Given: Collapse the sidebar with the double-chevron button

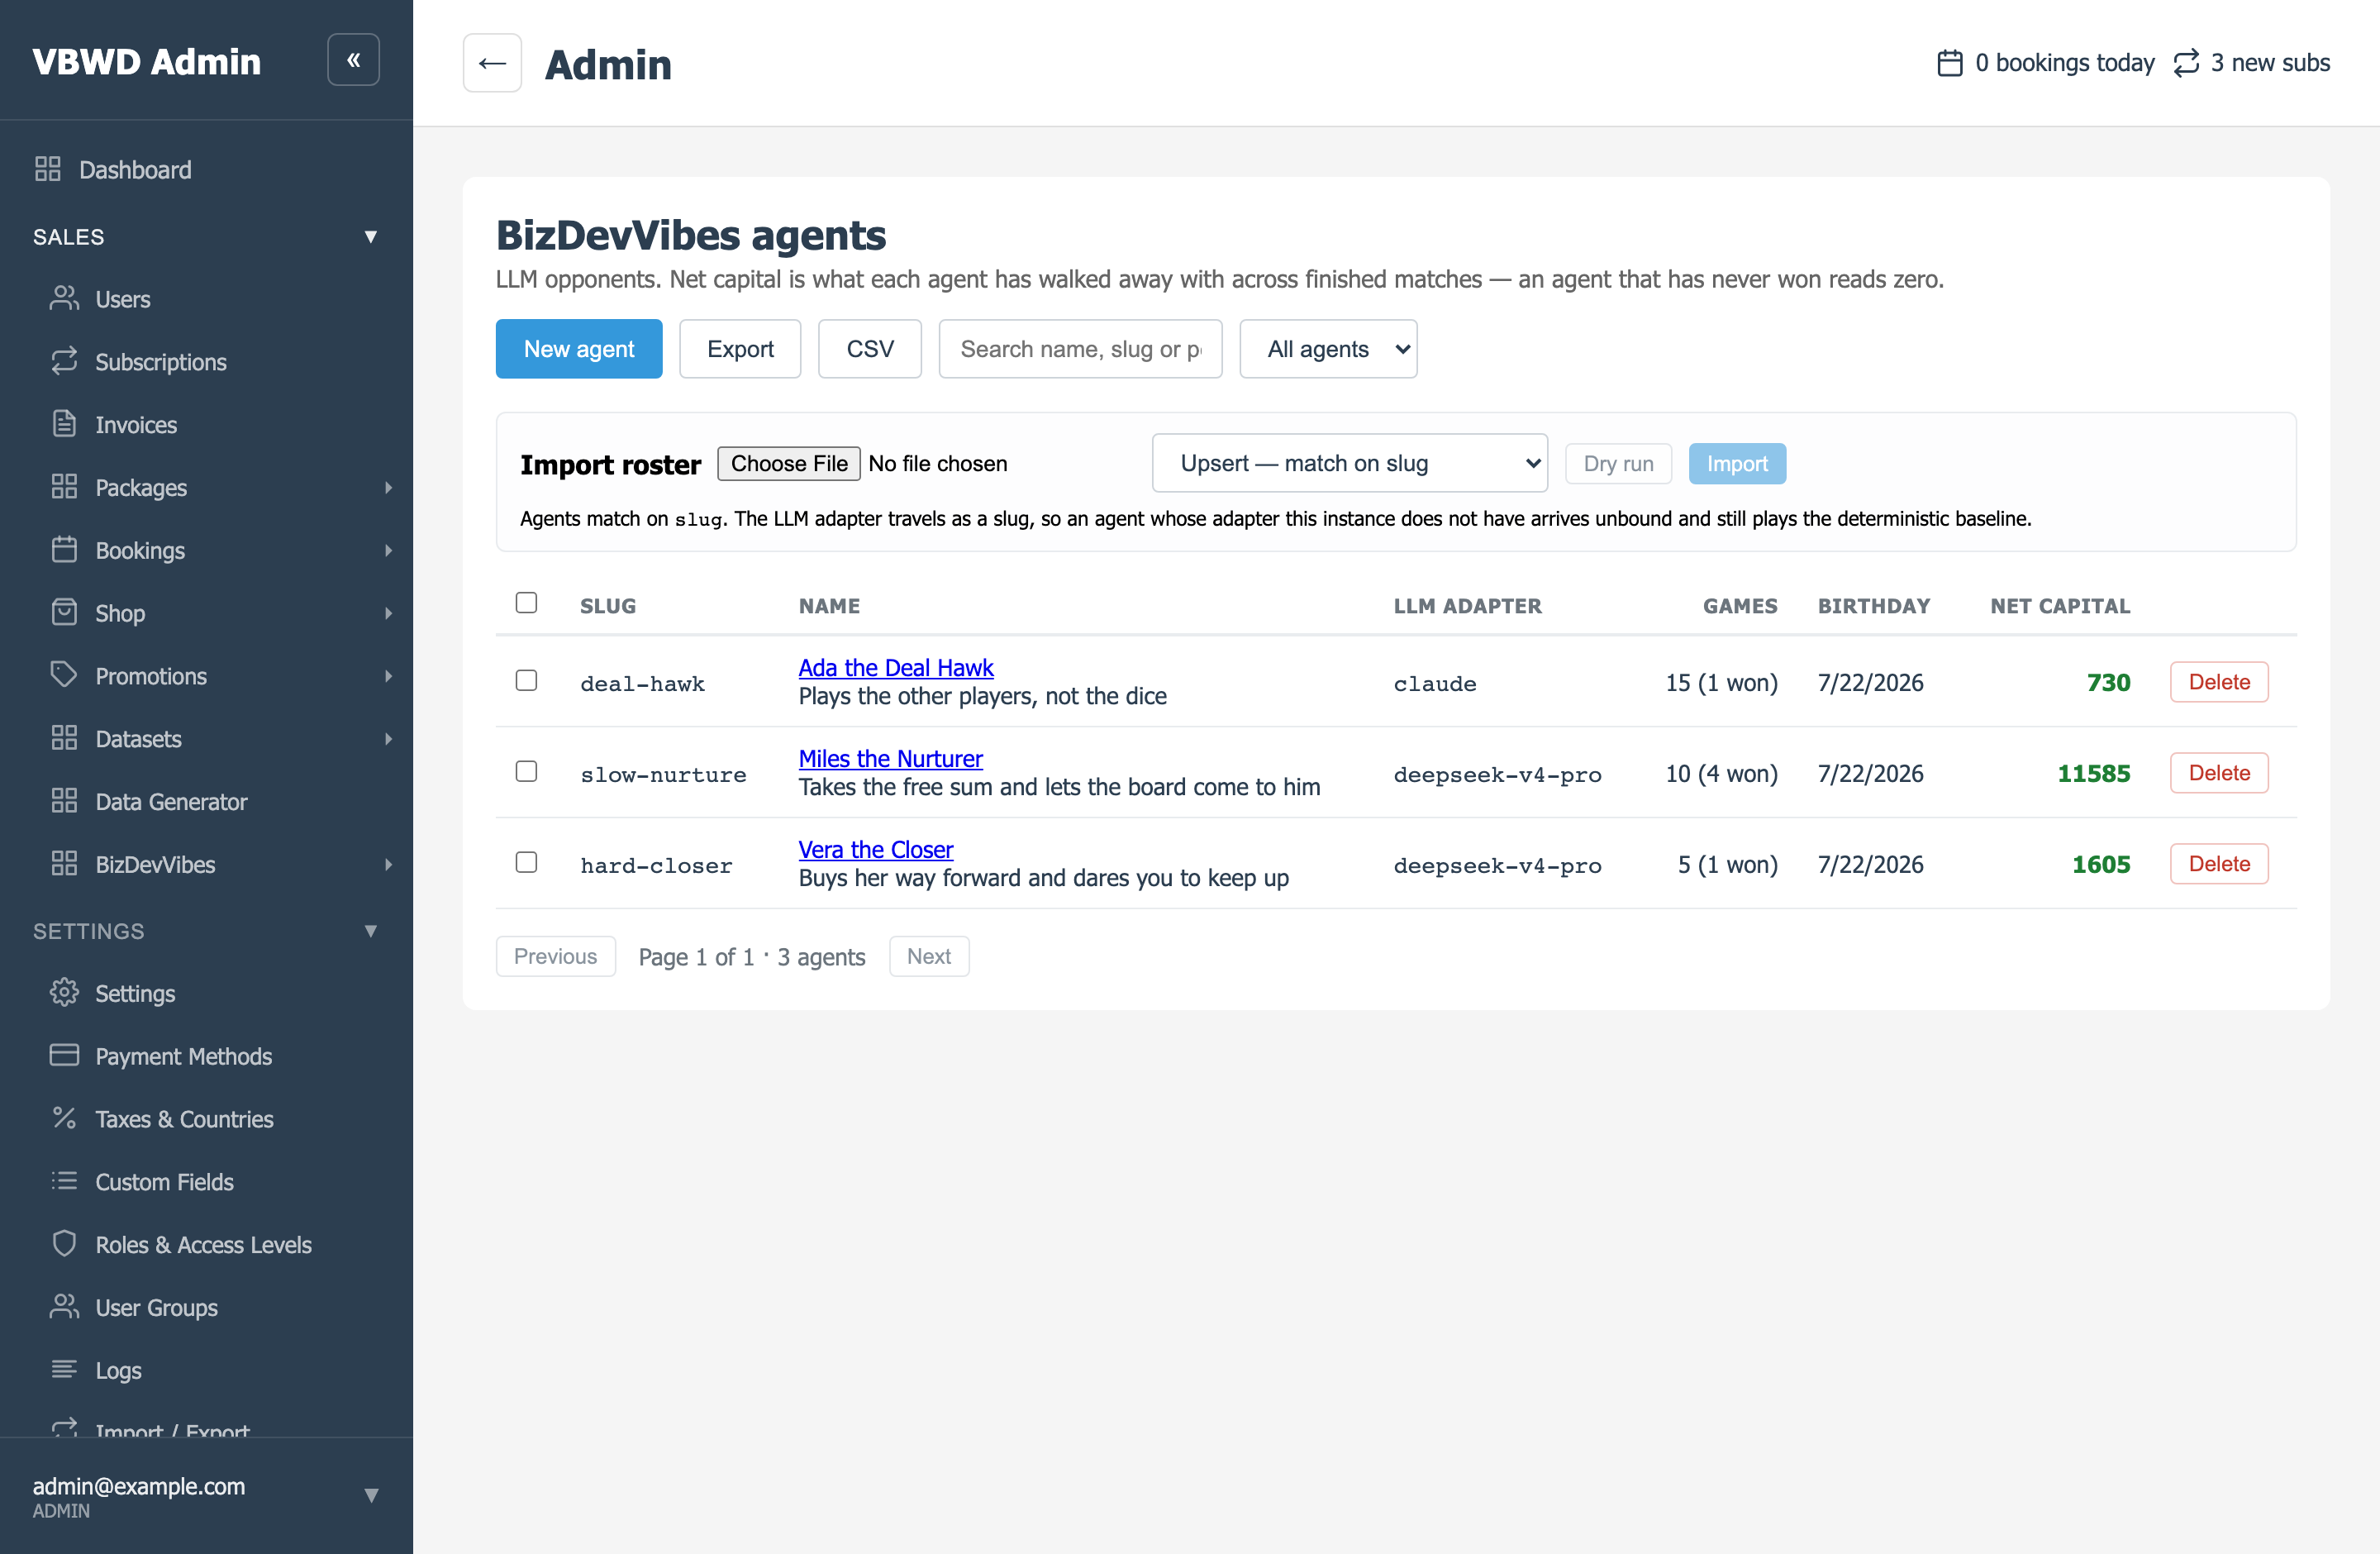Looking at the screenshot, I should (x=353, y=60).
